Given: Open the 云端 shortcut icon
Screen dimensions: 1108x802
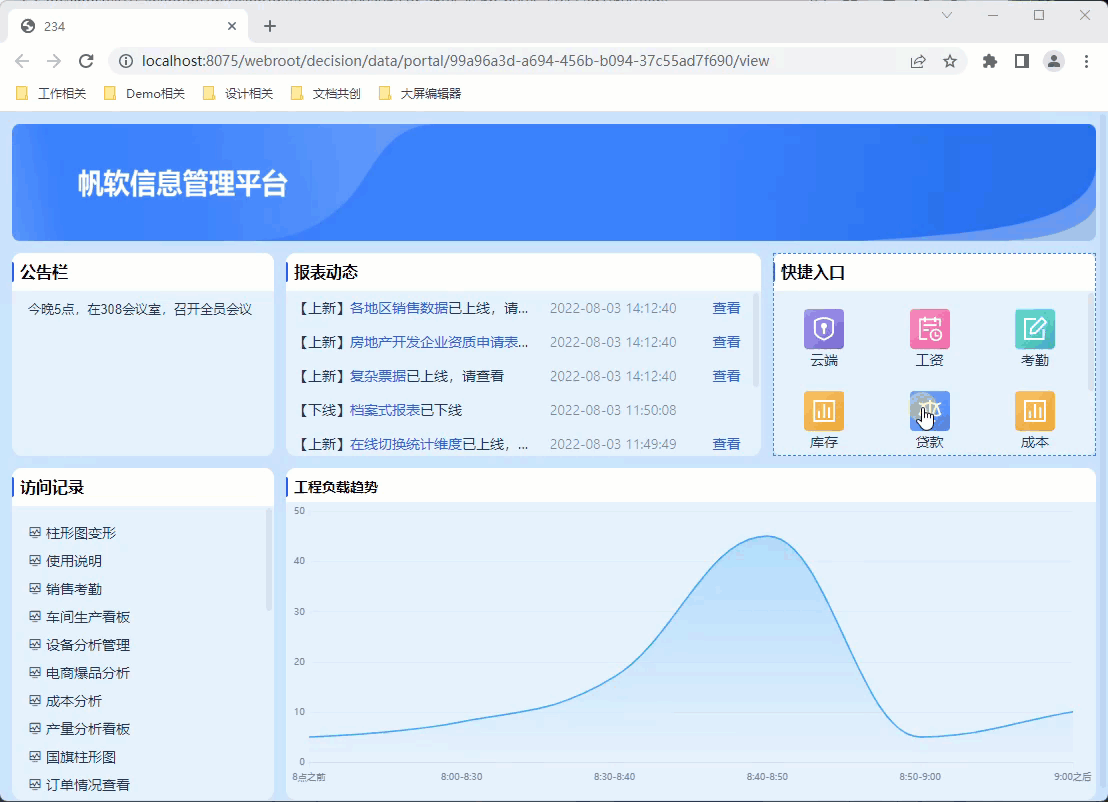Looking at the screenshot, I should 824,329.
